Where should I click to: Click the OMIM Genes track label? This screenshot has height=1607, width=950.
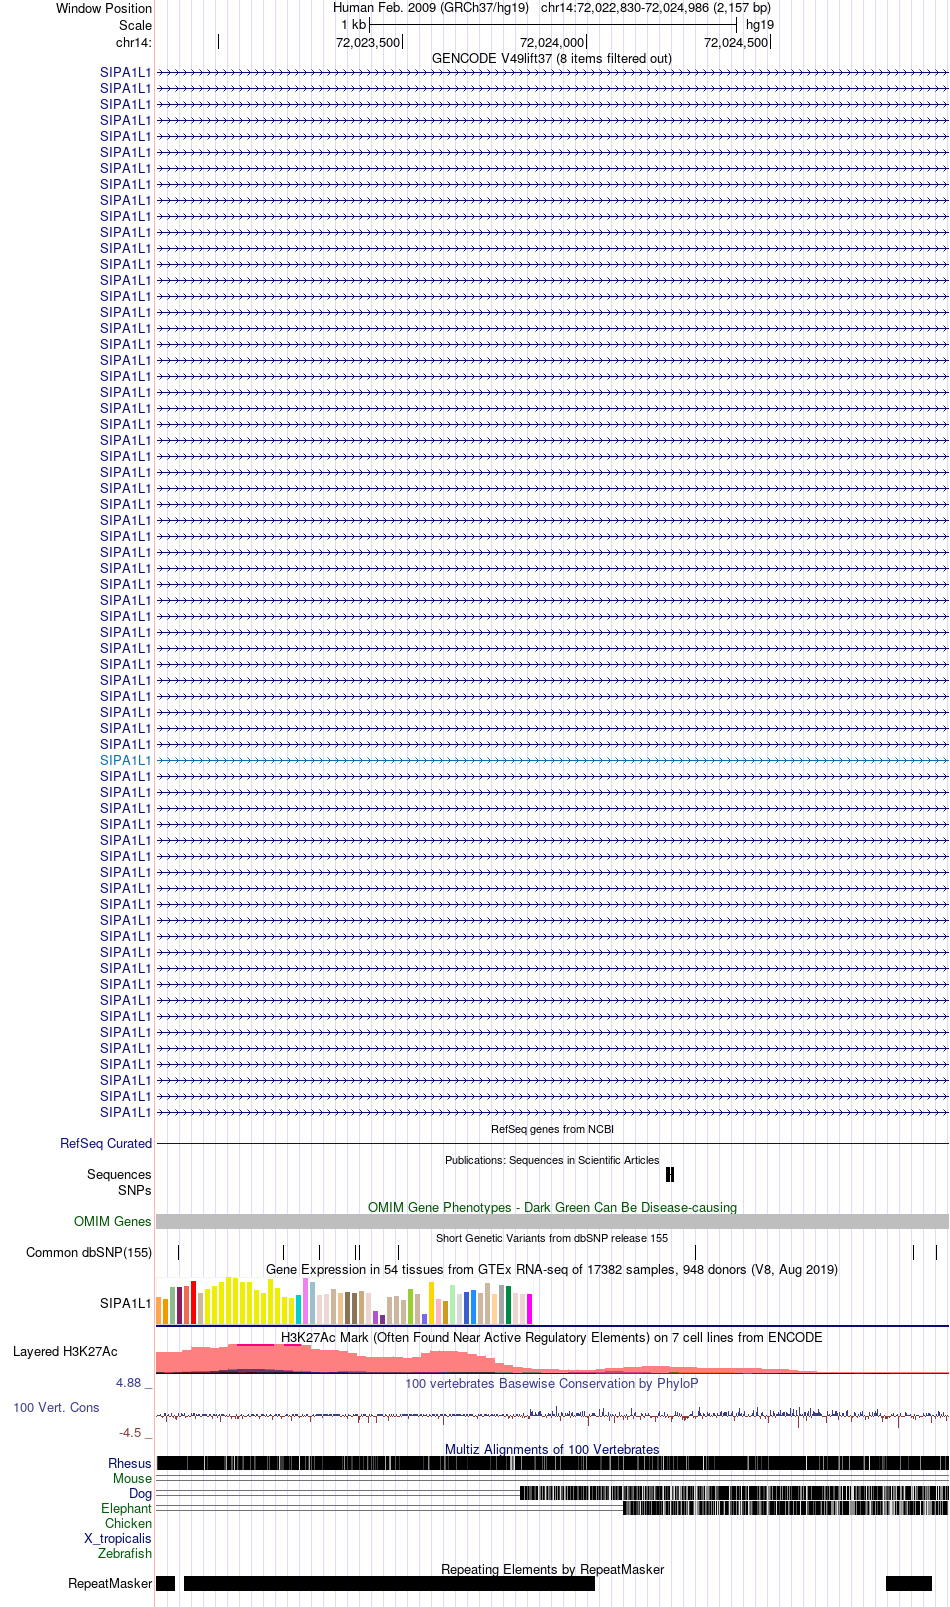[112, 1221]
